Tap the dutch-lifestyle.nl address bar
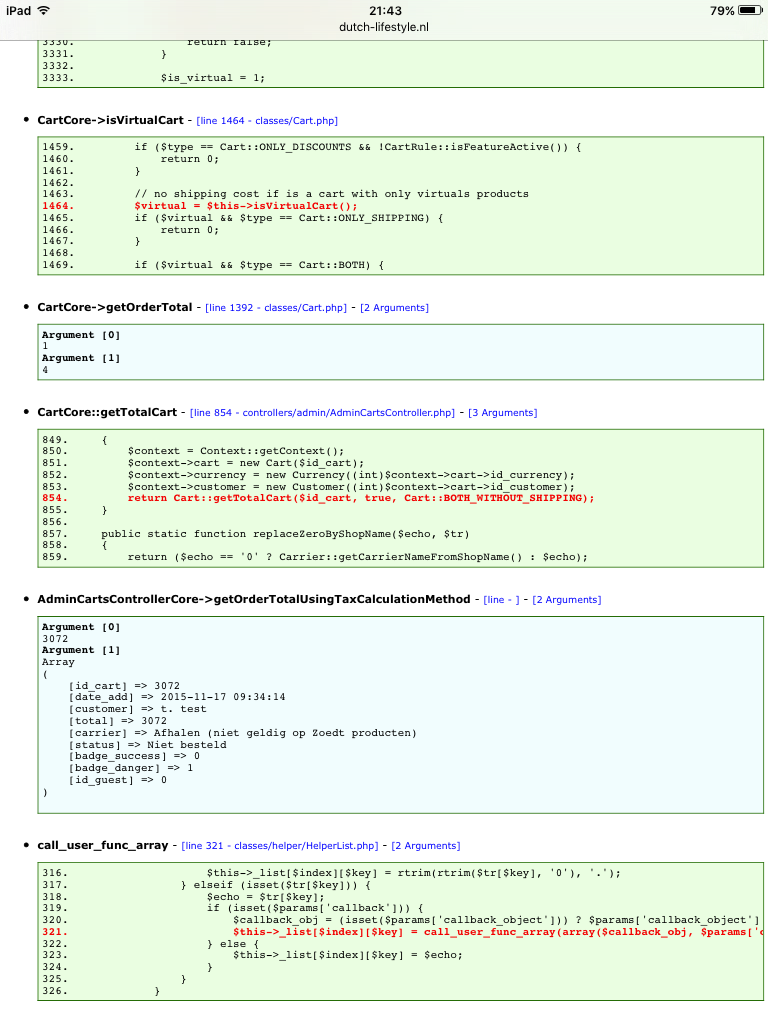The image size is (768, 1024). pos(384,27)
